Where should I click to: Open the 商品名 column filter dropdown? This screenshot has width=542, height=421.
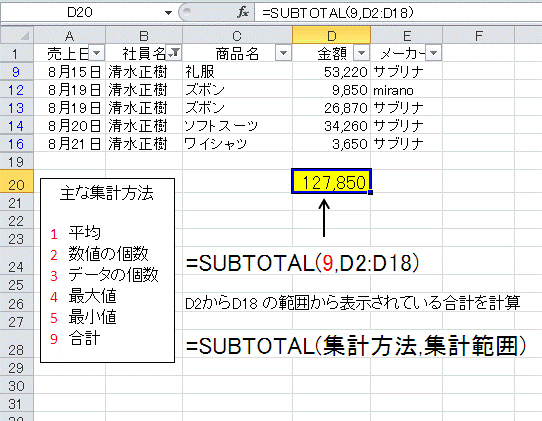pos(283,53)
